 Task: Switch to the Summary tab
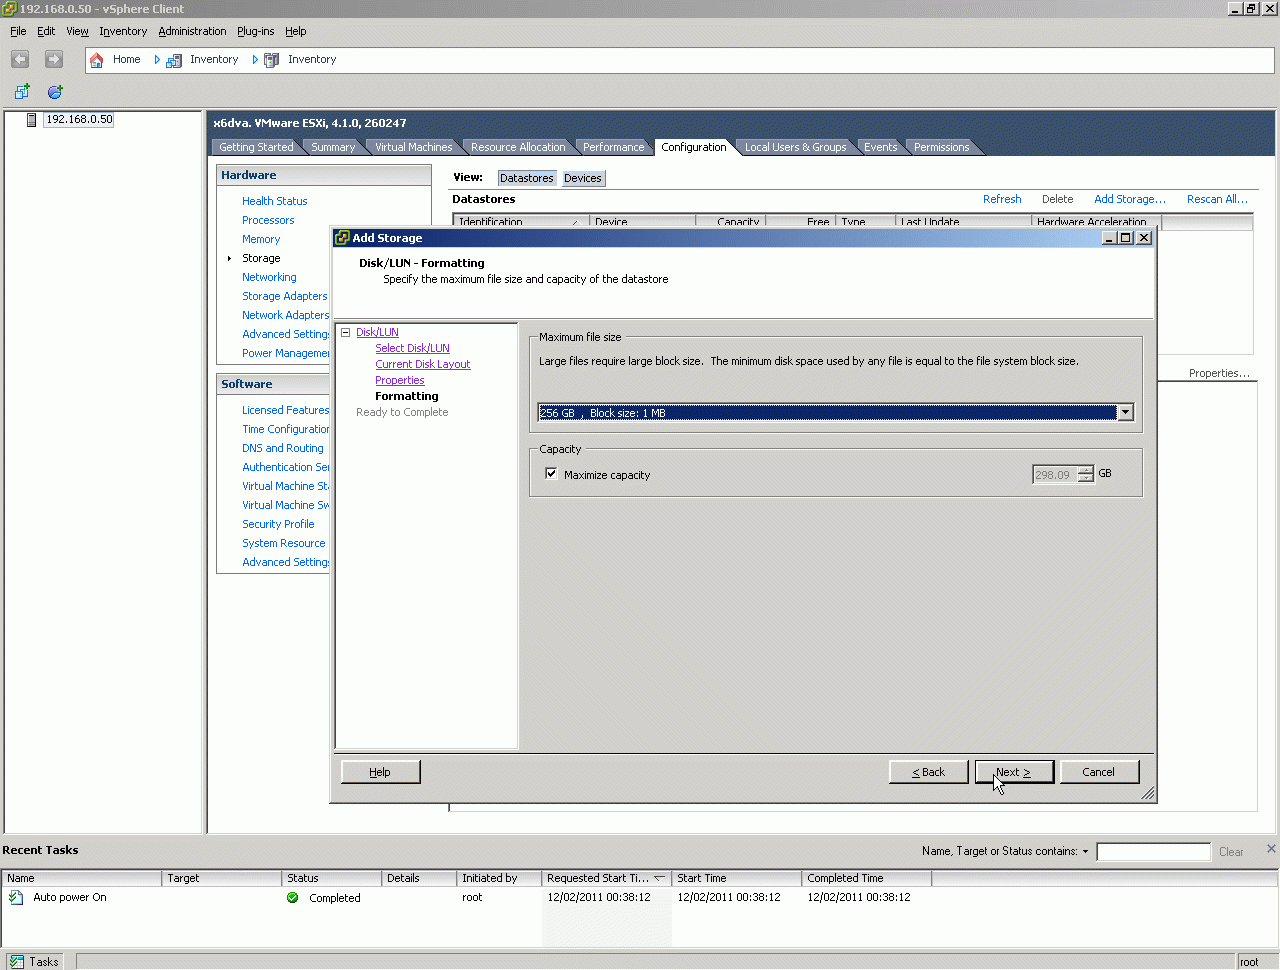333,147
